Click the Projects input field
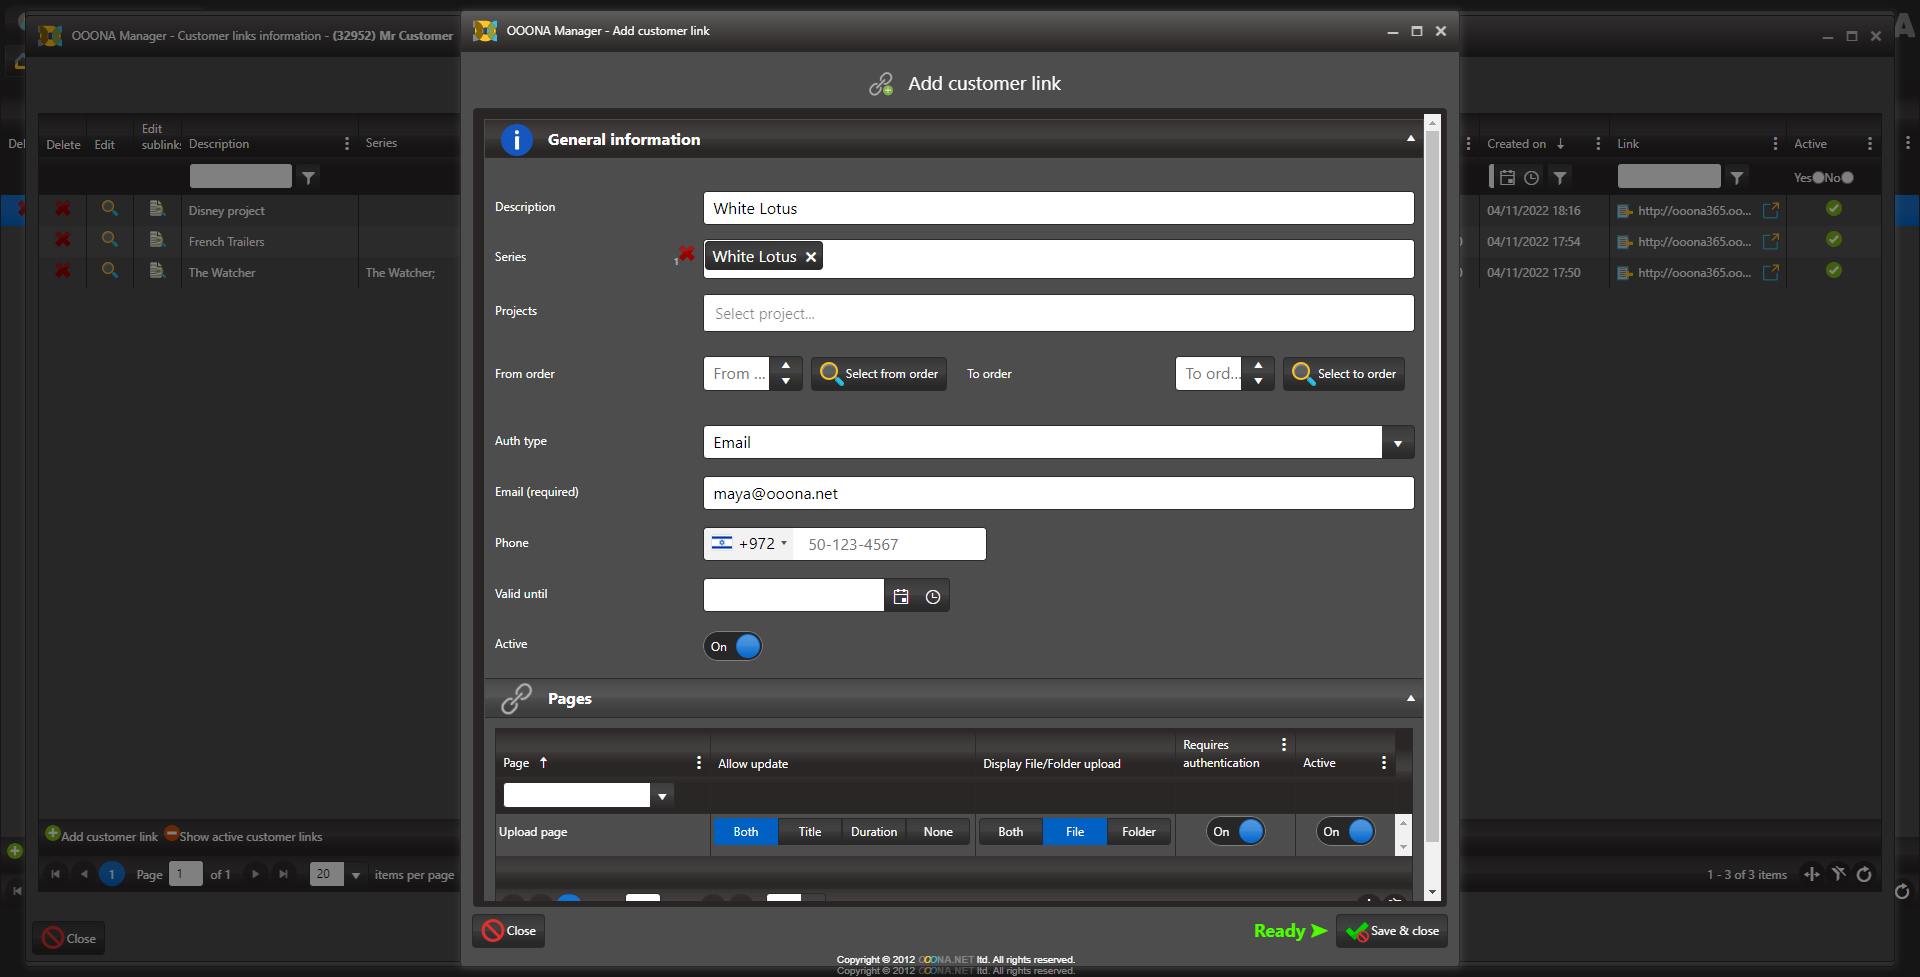Image resolution: width=1920 pixels, height=977 pixels. (1058, 313)
